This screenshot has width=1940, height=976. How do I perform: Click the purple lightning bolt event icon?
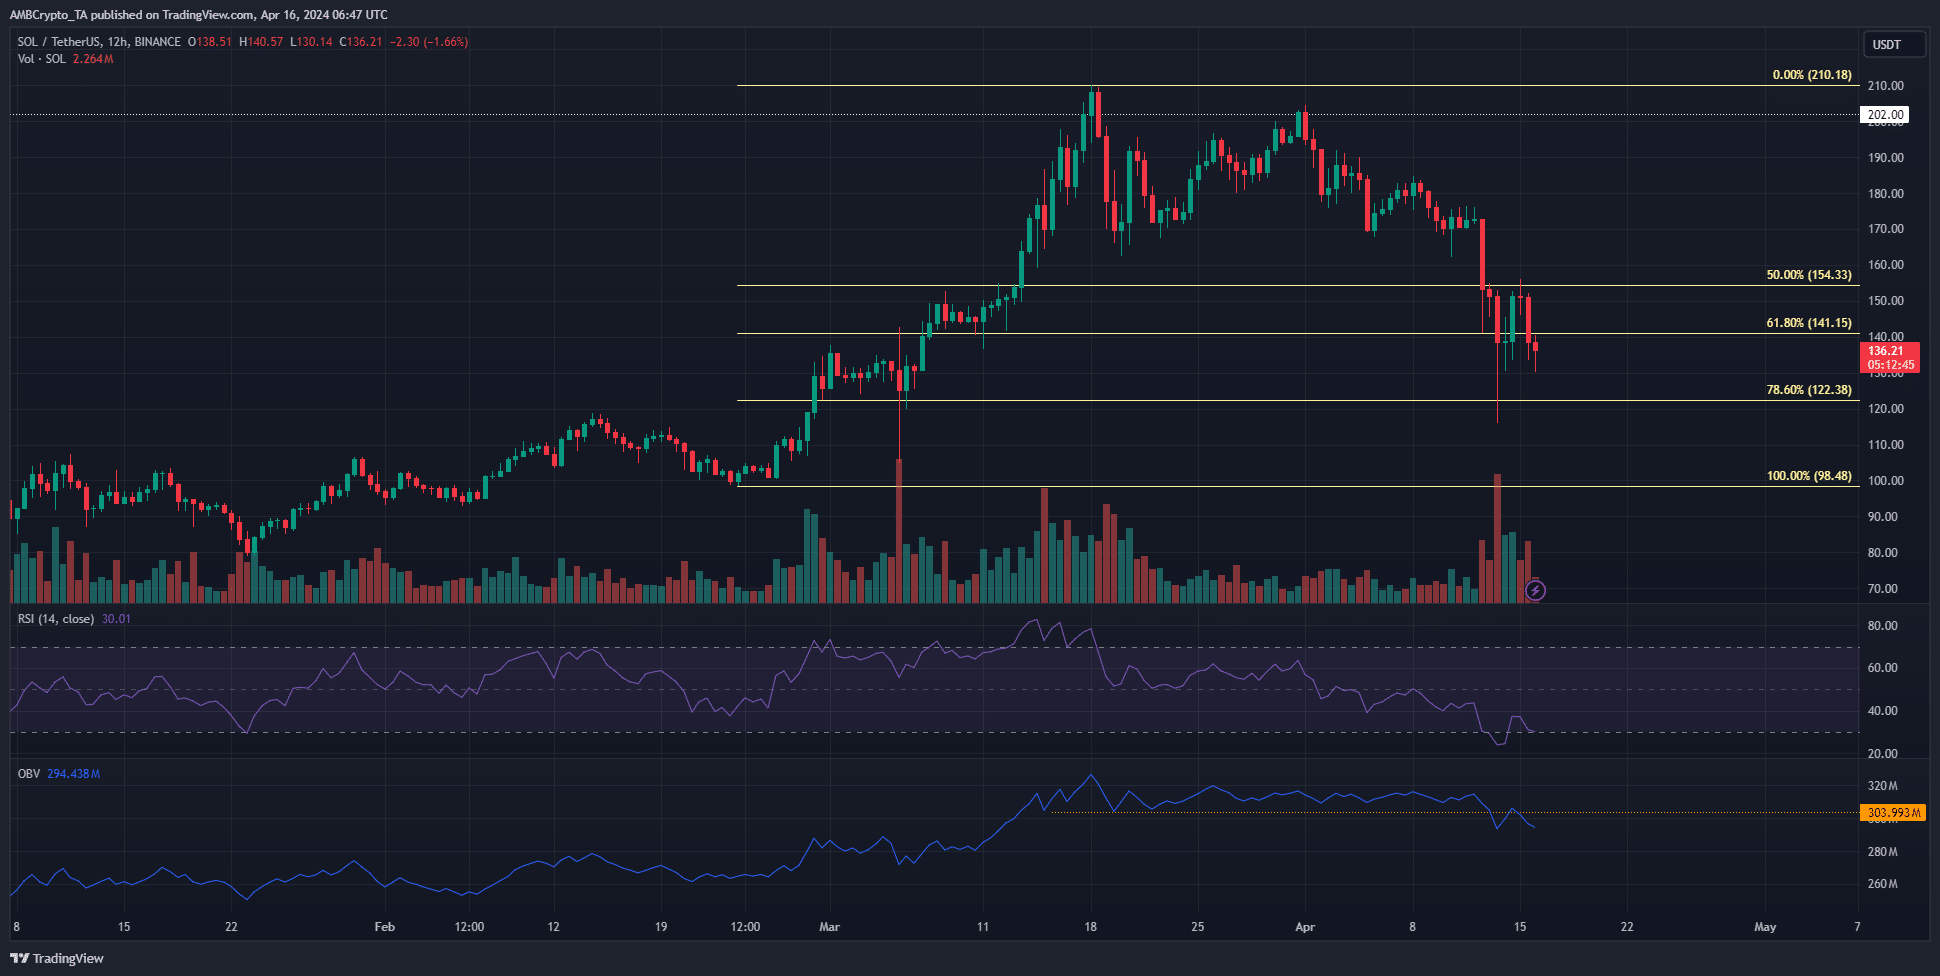(x=1535, y=591)
